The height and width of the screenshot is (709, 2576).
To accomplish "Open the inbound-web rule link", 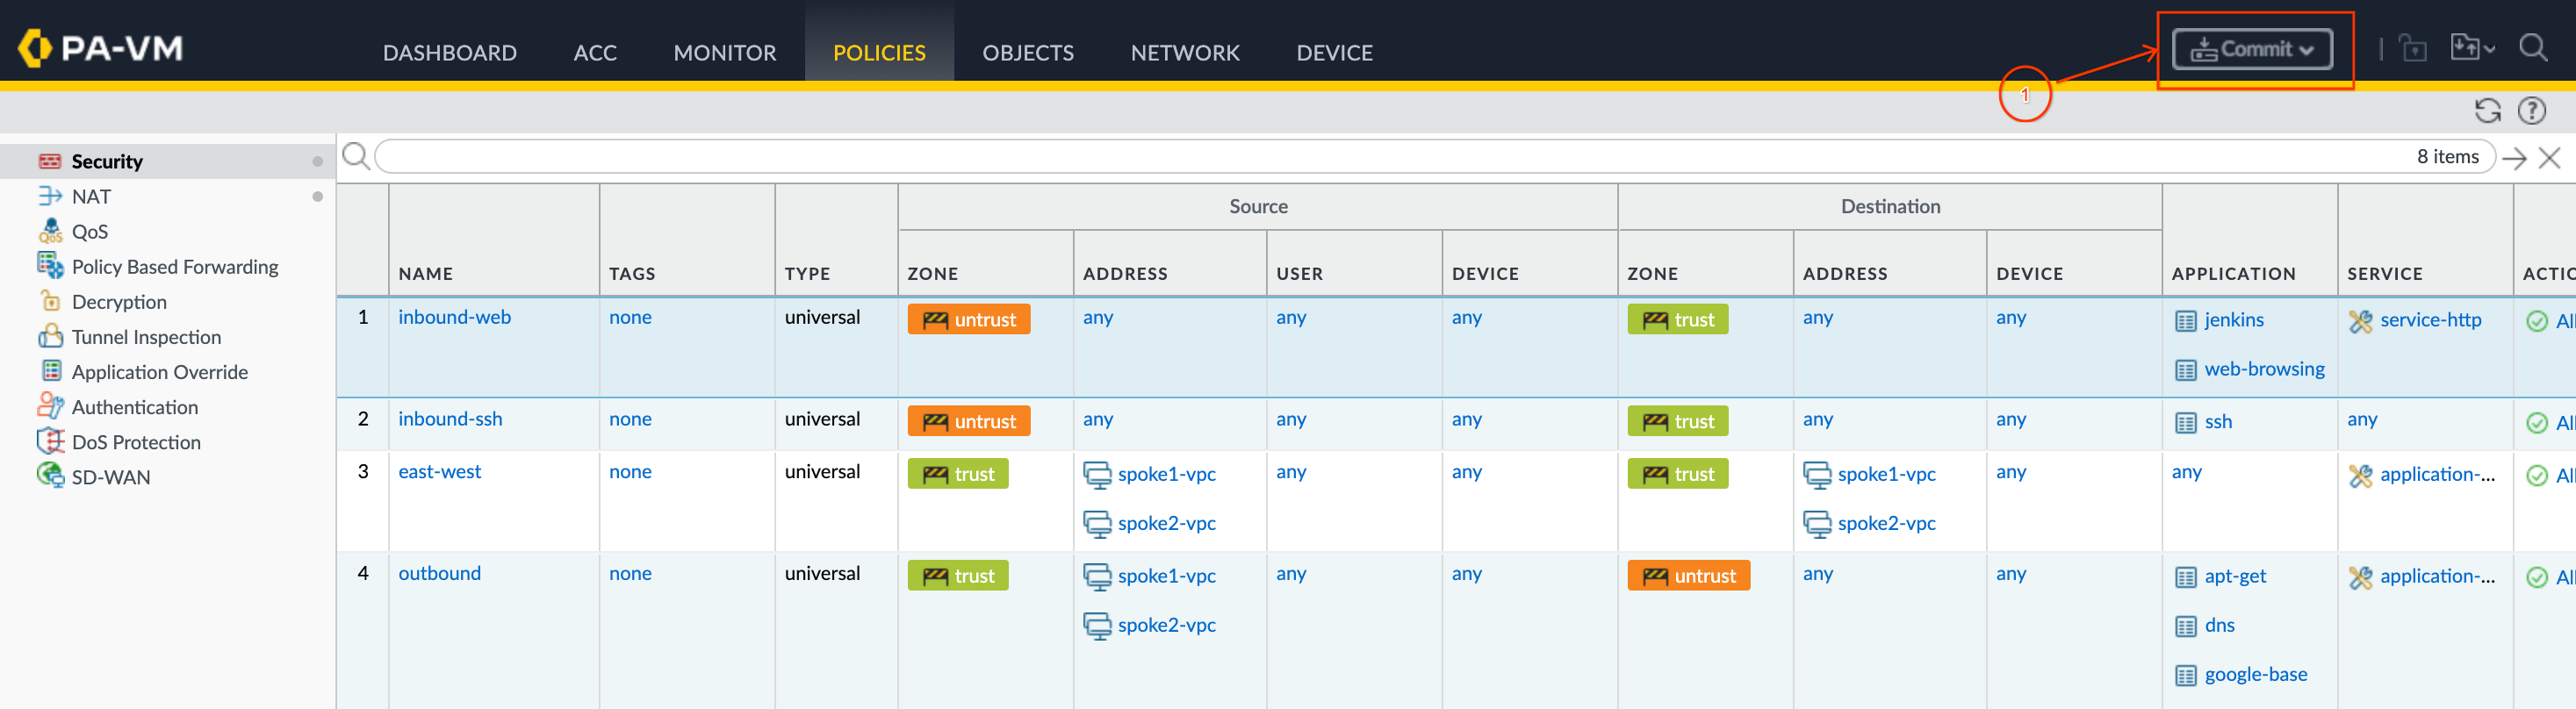I will click(x=454, y=317).
